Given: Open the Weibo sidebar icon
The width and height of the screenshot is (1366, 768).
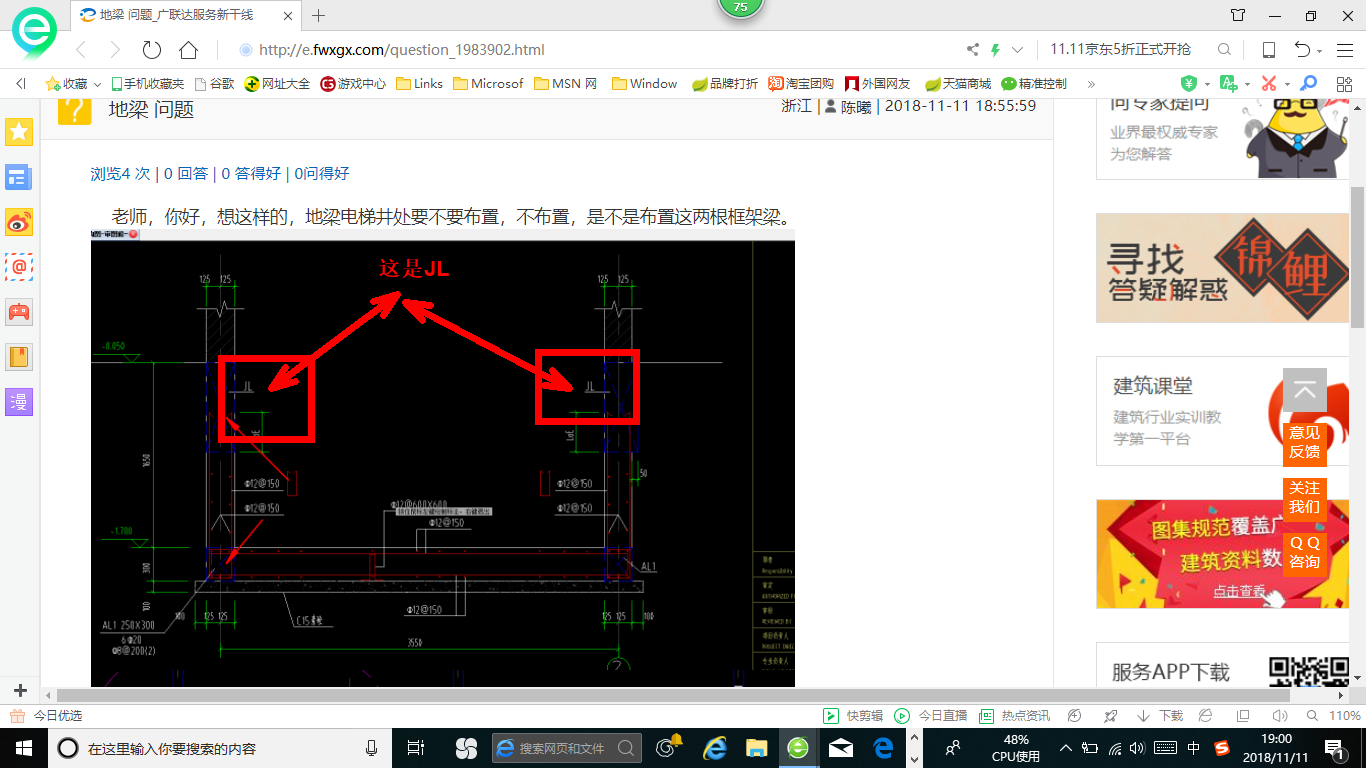Looking at the screenshot, I should coord(19,223).
